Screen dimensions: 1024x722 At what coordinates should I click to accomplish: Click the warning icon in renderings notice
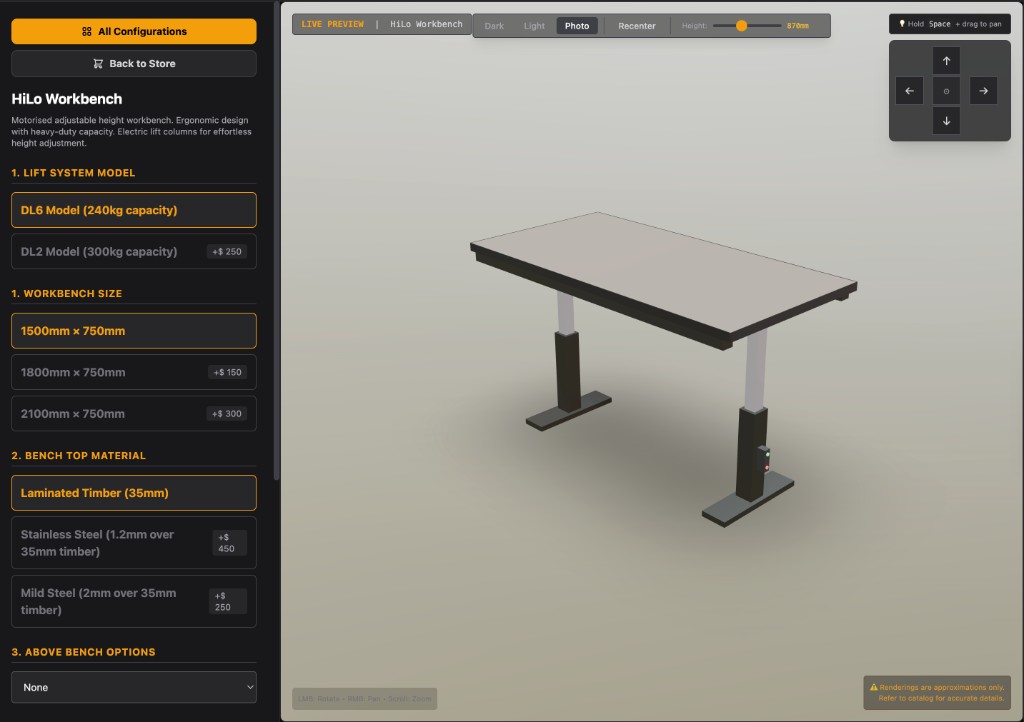tap(873, 687)
